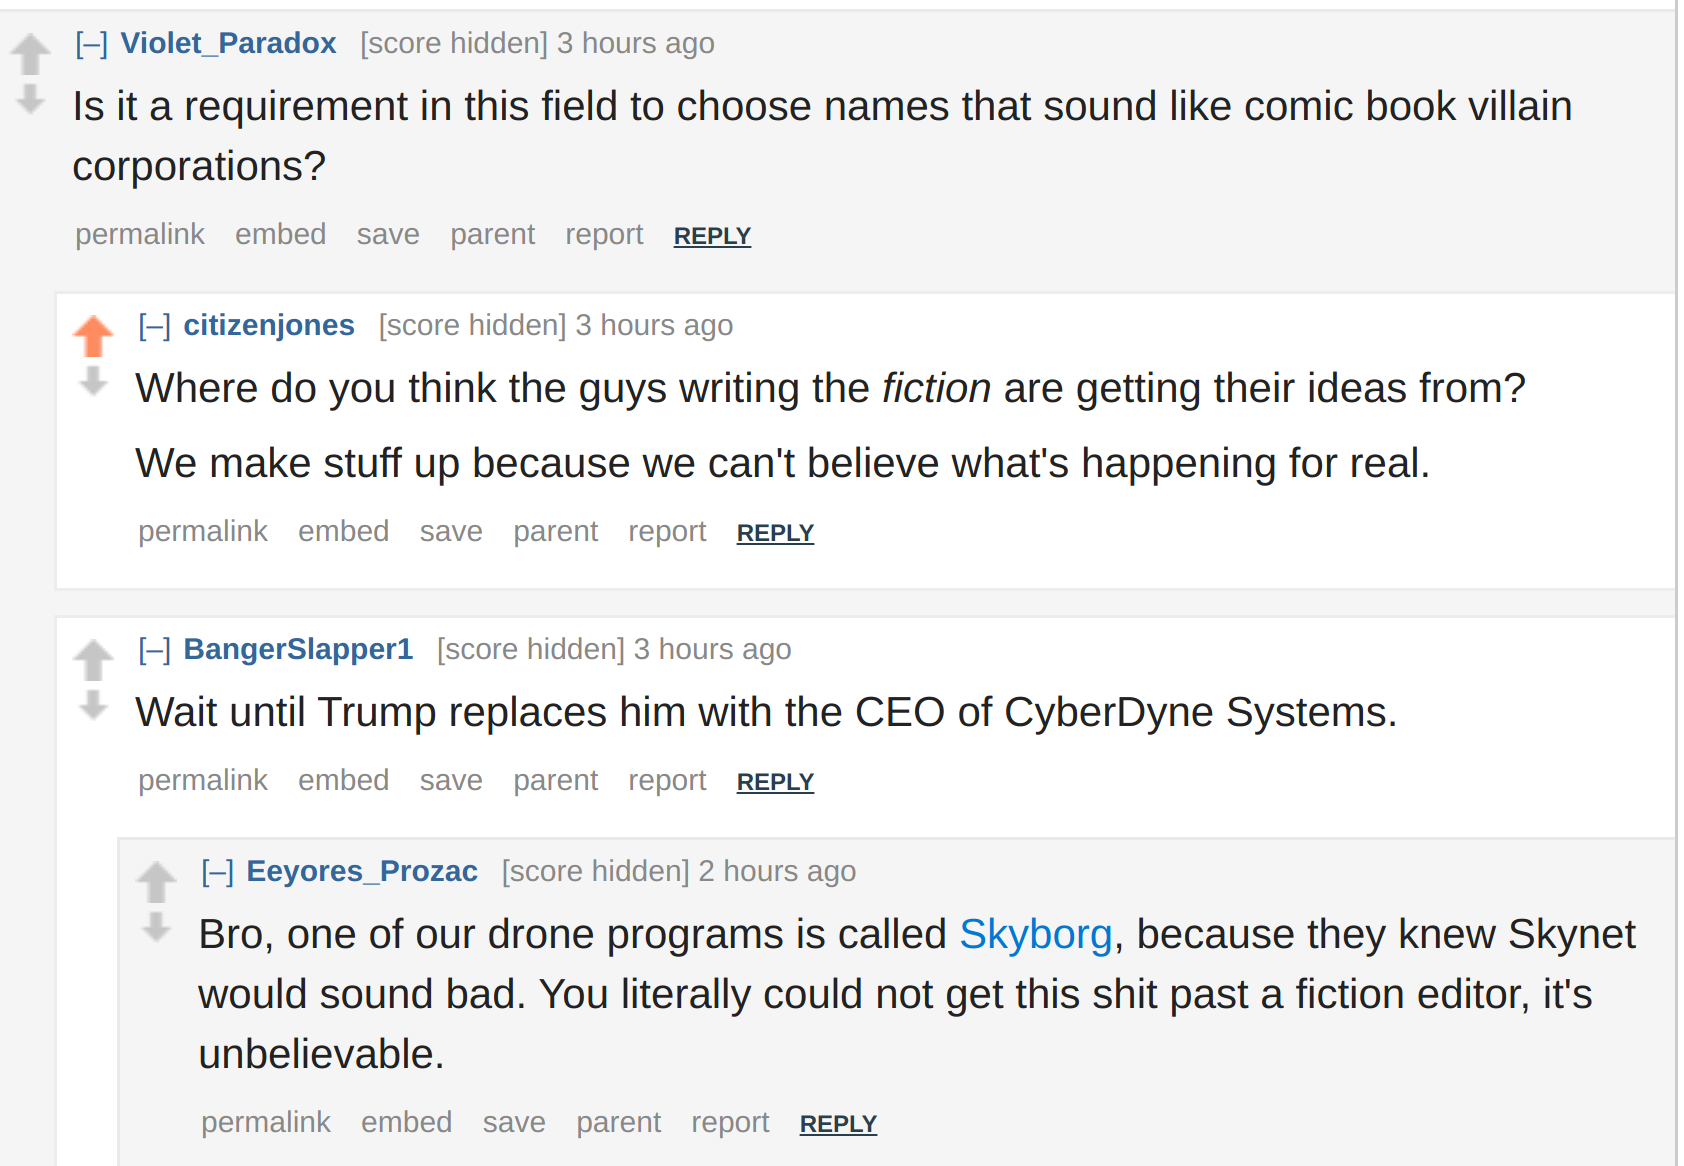The width and height of the screenshot is (1684, 1166).
Task: Collapse citizenjones' comment
Action: click(x=155, y=326)
